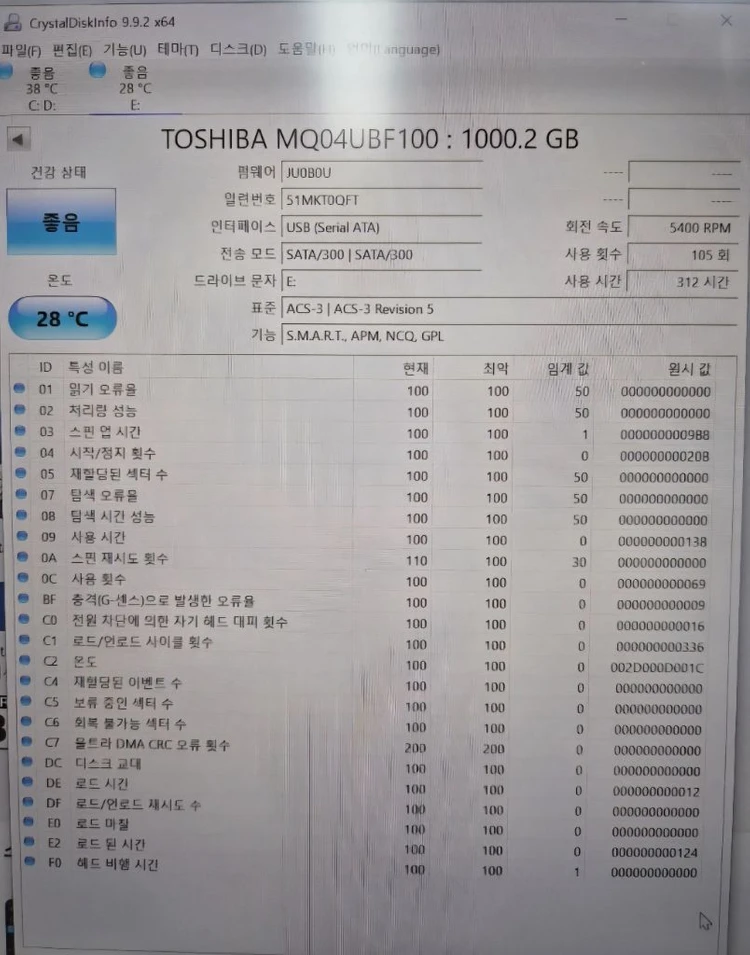Click the standard field ACS-3 Revision 5
This screenshot has width=750, height=955.
(509, 309)
